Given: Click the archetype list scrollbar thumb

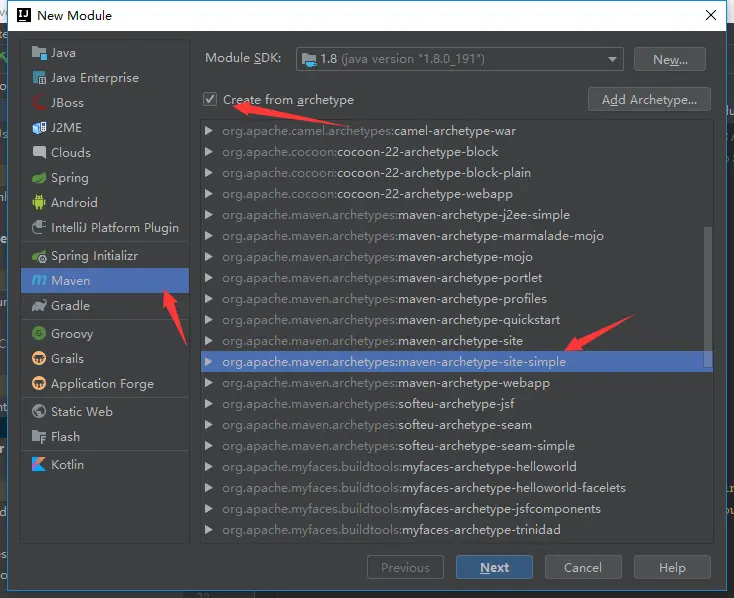Looking at the screenshot, I should click(708, 297).
